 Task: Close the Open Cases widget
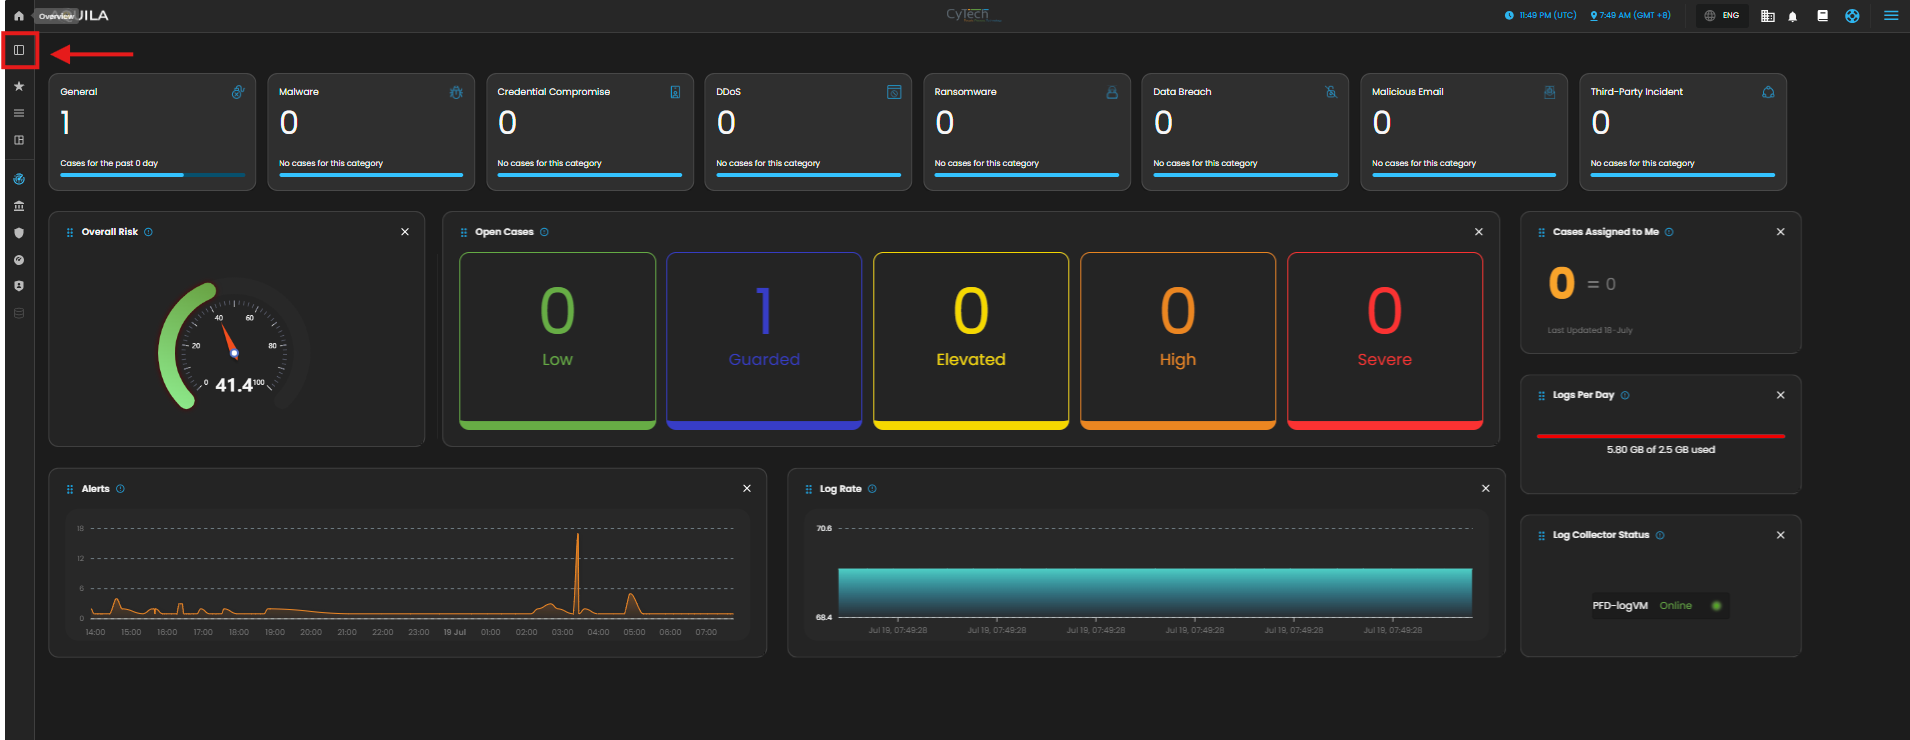coord(1479,232)
